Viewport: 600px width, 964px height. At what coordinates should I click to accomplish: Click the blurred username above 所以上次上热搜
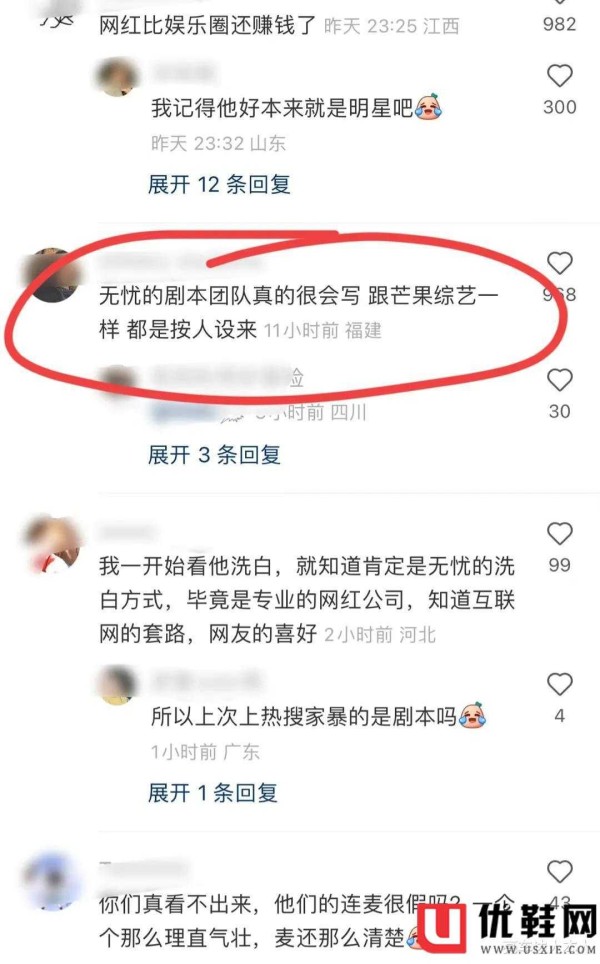tap(206, 681)
